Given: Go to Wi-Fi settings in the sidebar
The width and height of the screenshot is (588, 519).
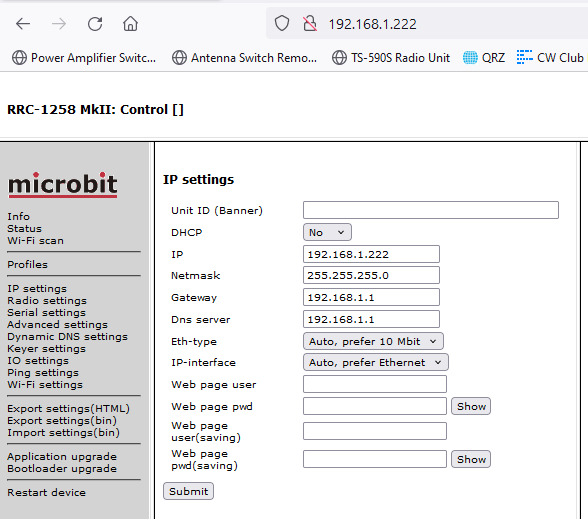Looking at the screenshot, I should [45, 385].
